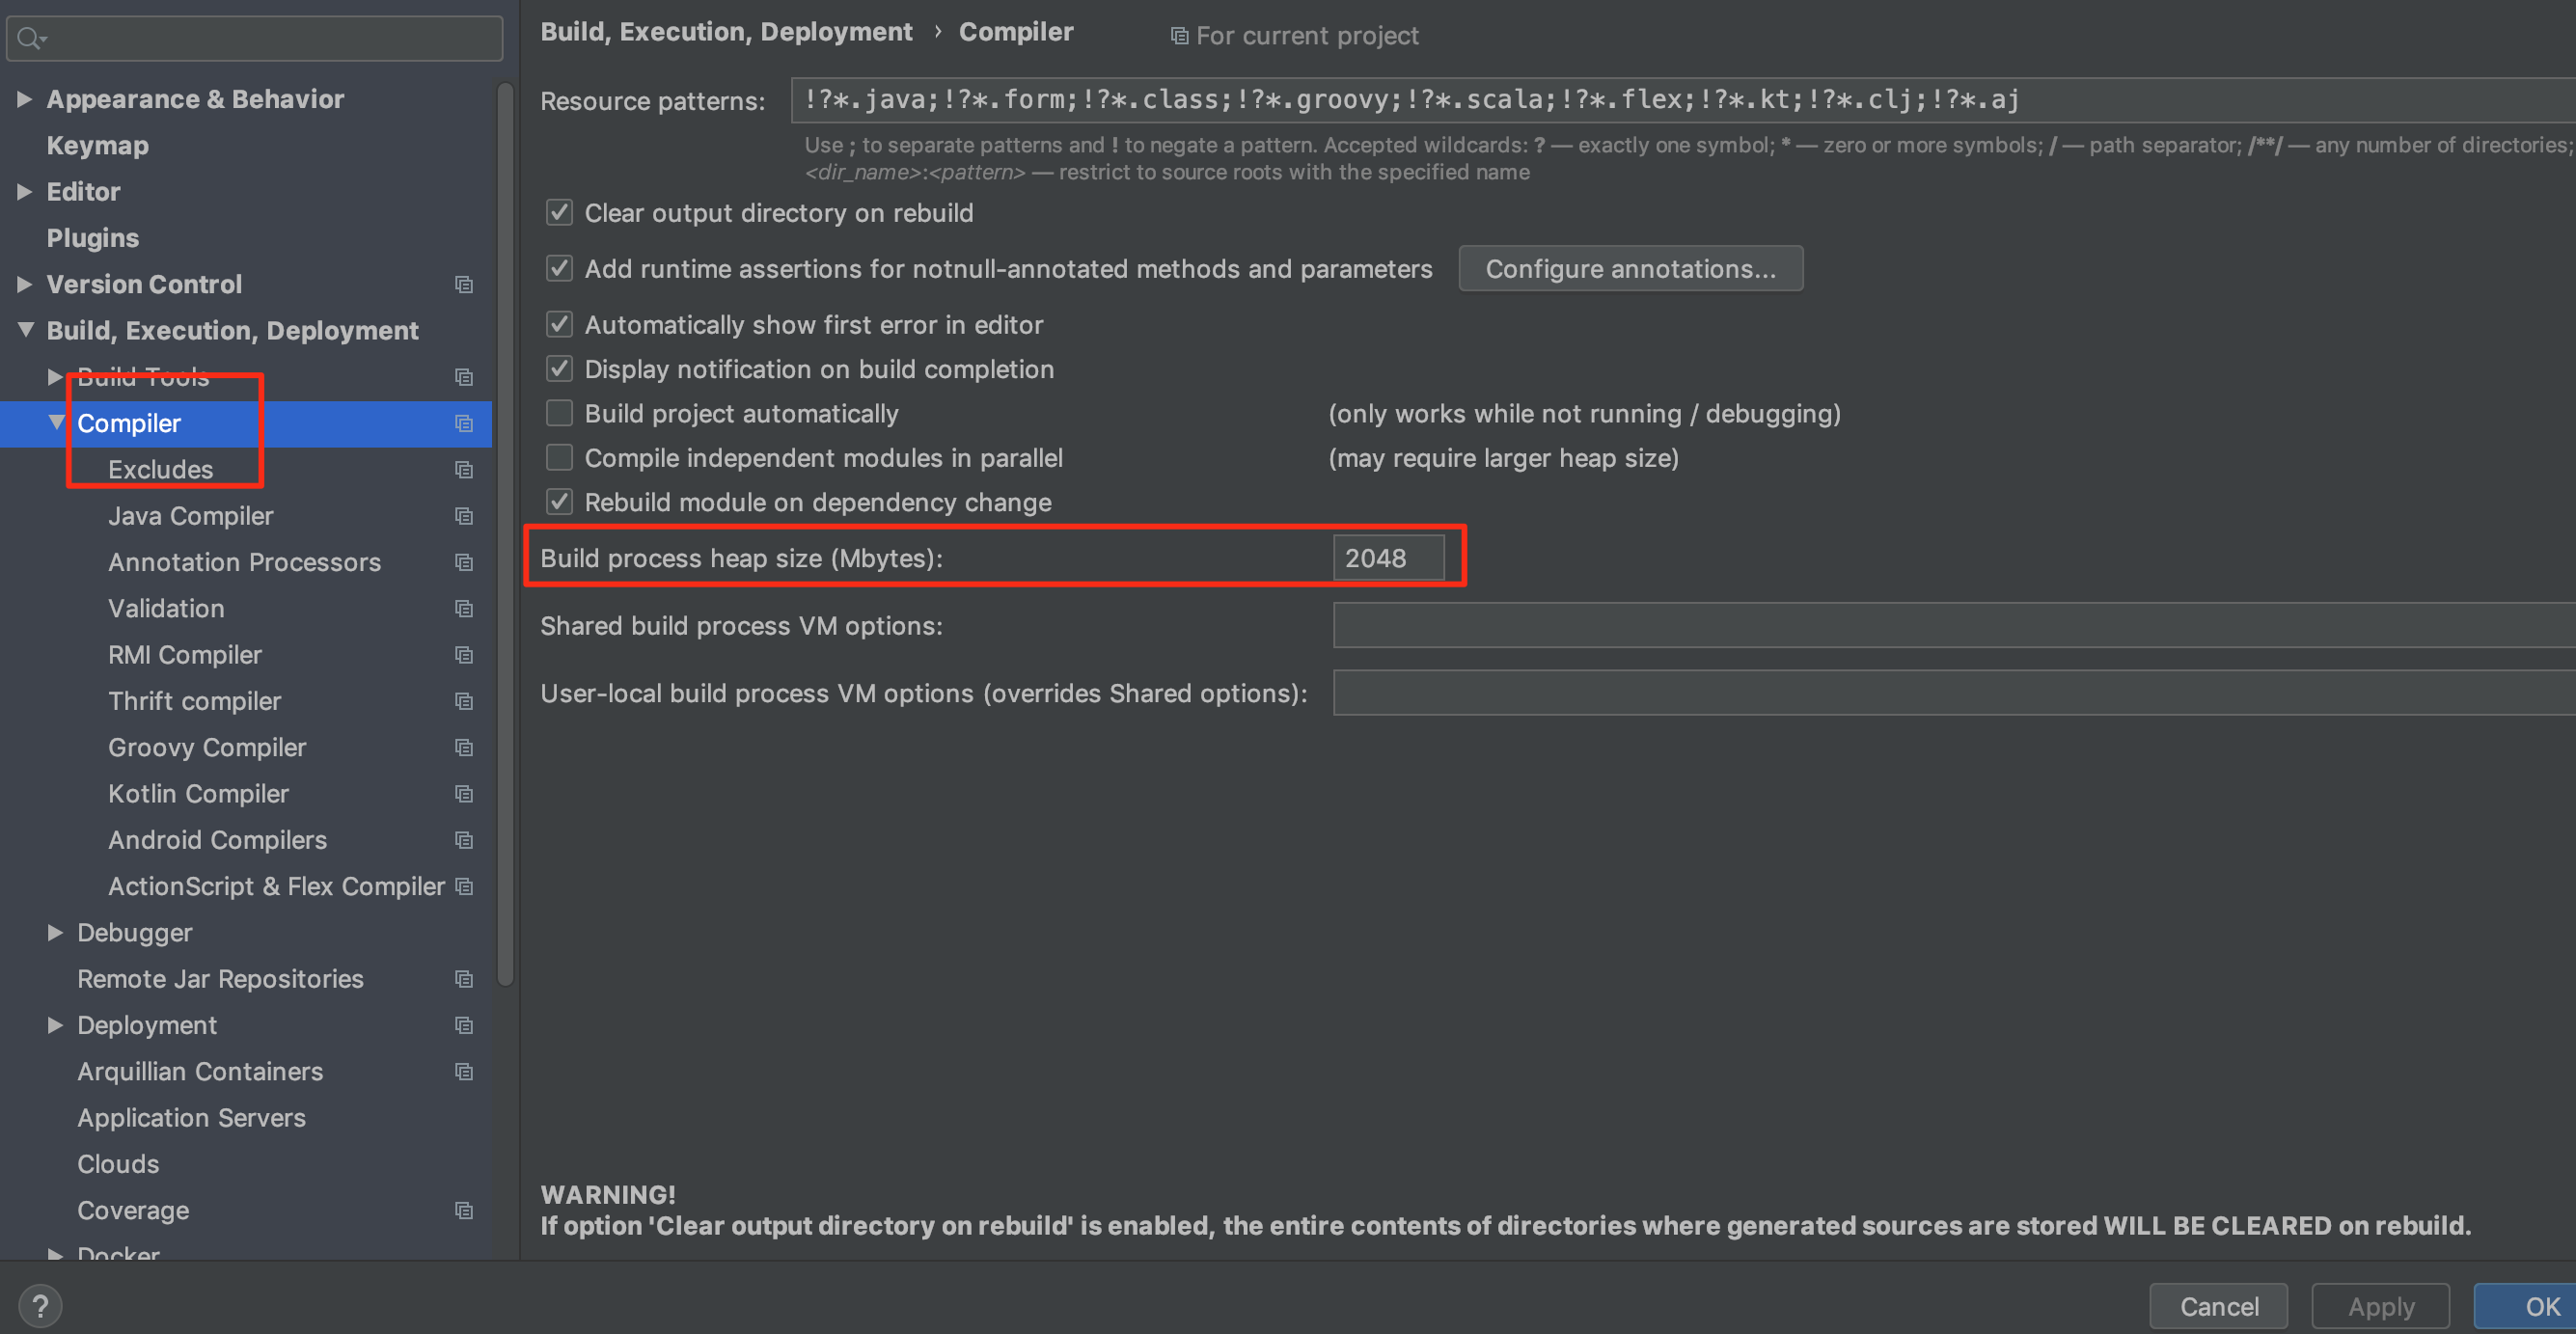Screen dimensions: 2576x1334
Task: Click project-level icon beside Java Compiler
Action: (x=463, y=516)
